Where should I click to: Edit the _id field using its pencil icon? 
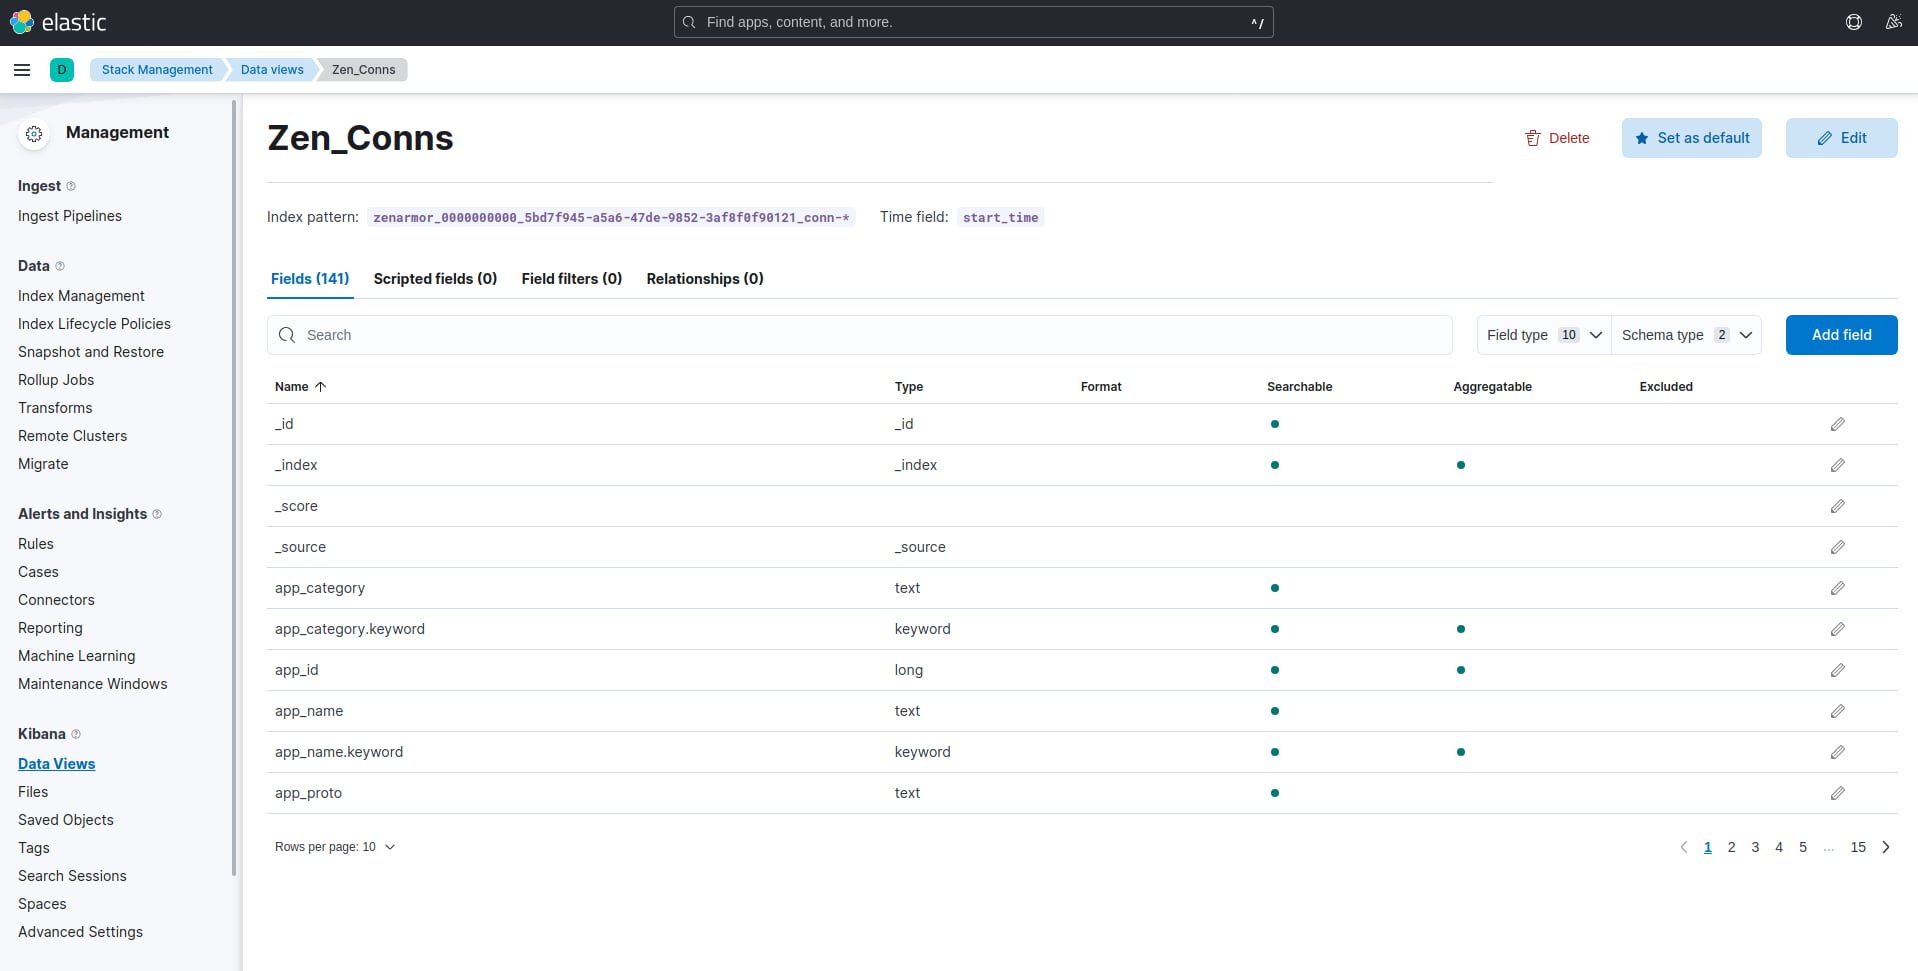(x=1837, y=424)
